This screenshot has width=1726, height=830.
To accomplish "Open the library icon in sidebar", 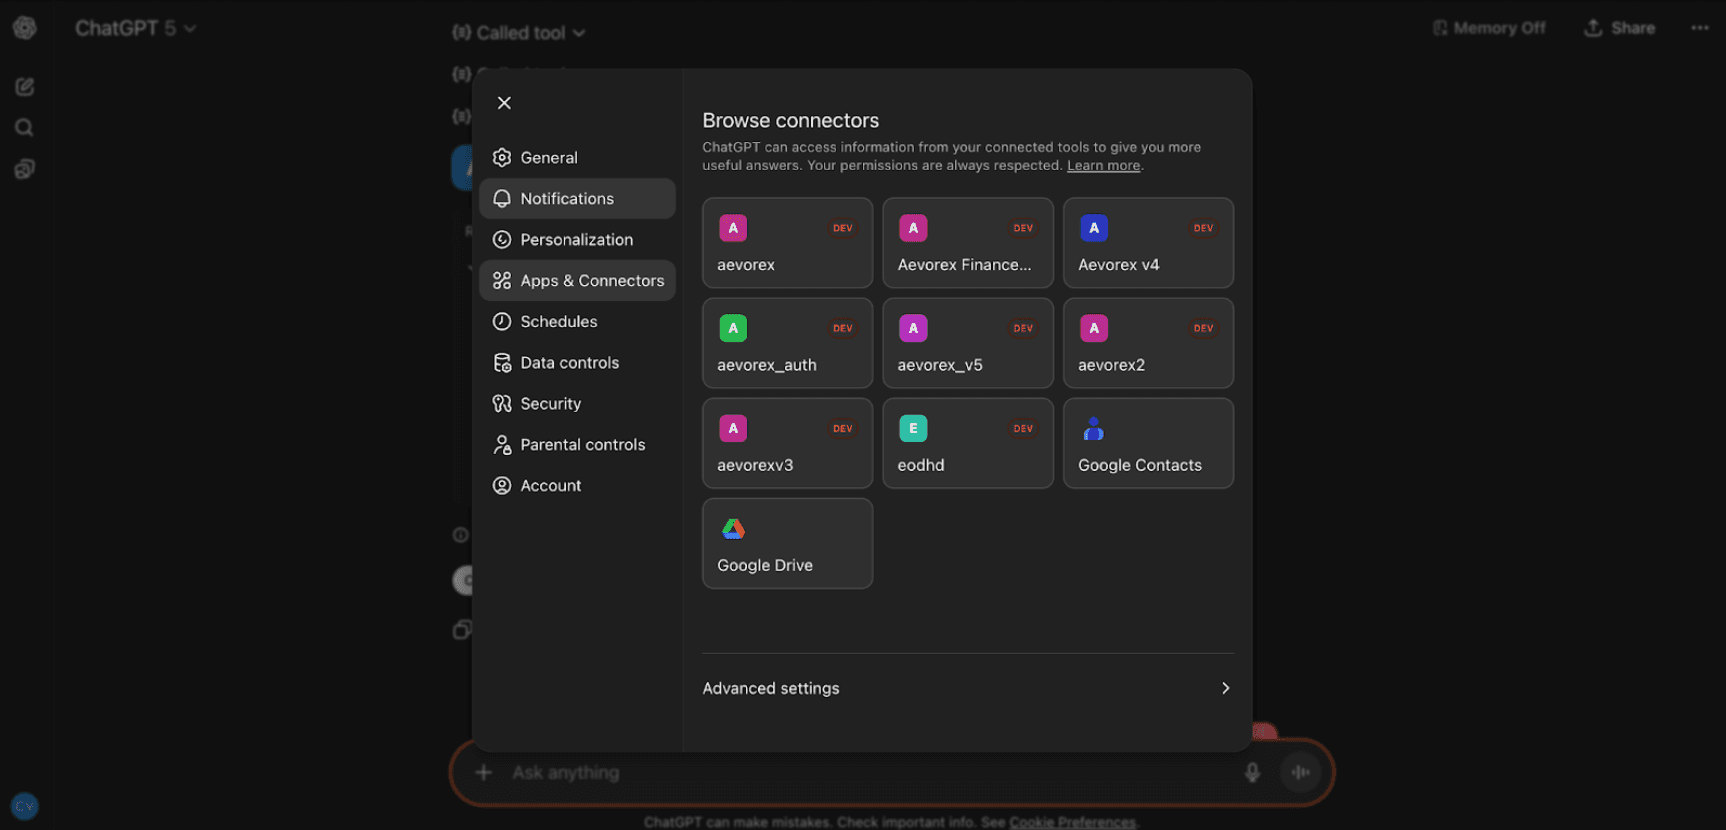I will tap(25, 169).
